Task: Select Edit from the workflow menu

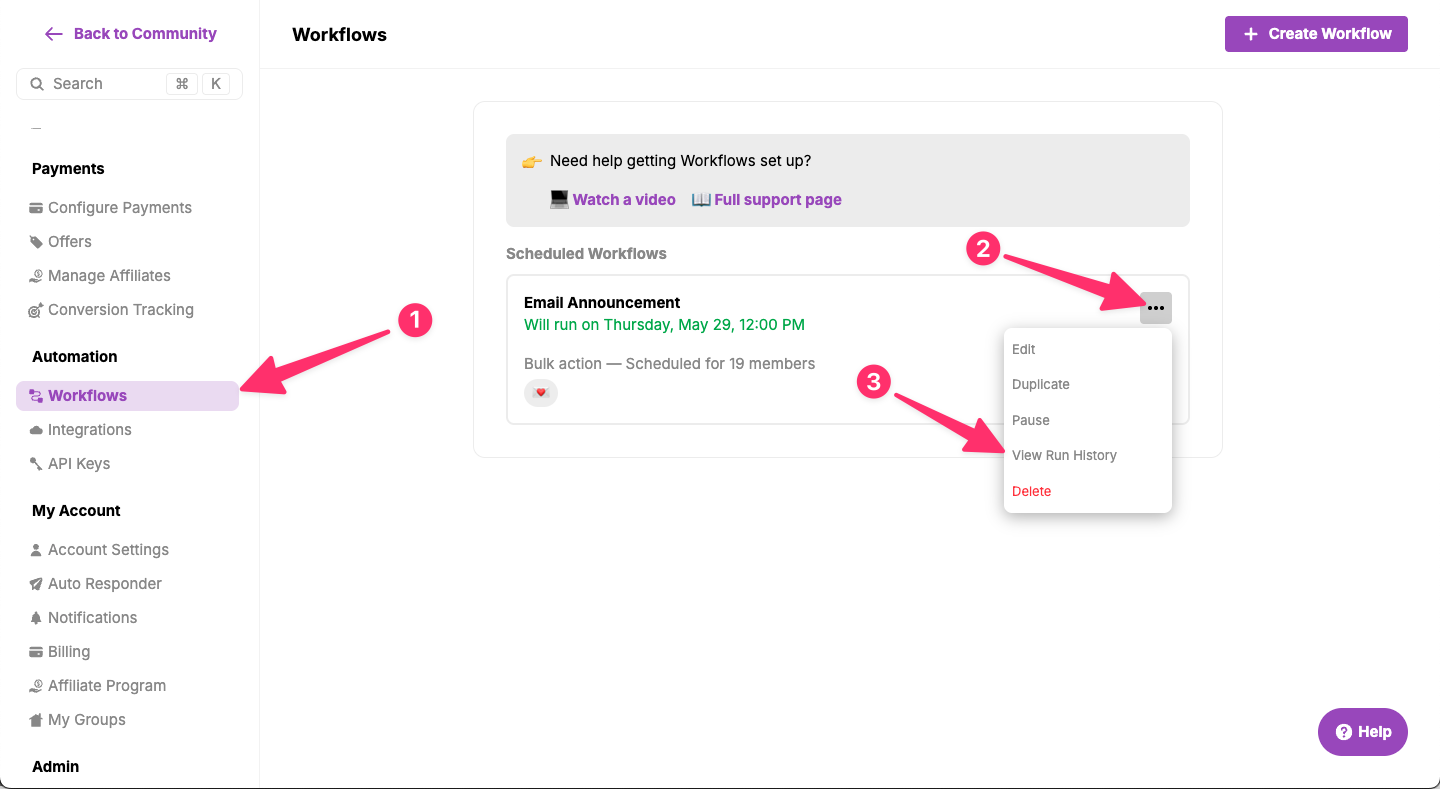Action: tap(1024, 349)
